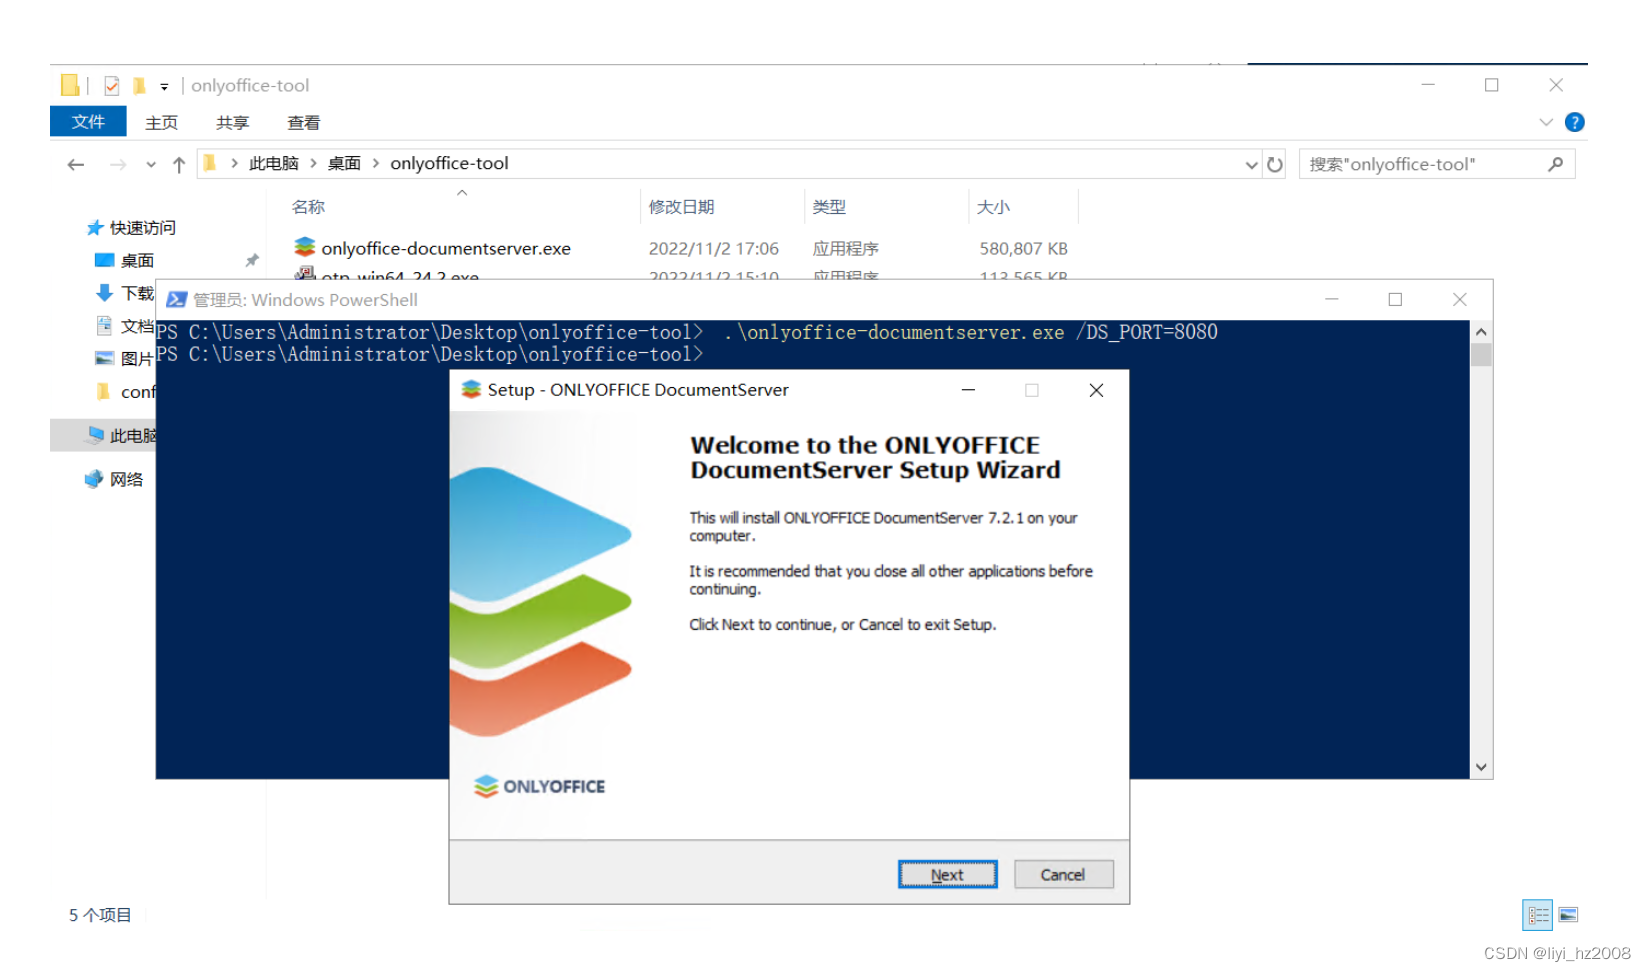Open 桌面 in the navigation pane
The width and height of the screenshot is (1646, 972).
137,261
